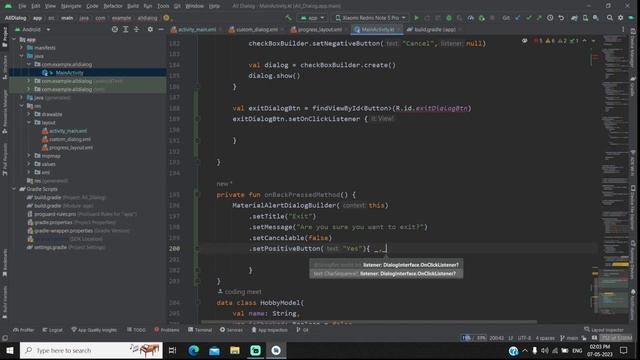Hide the Project panel with minus icon
640x360 pixels.
[161, 29]
